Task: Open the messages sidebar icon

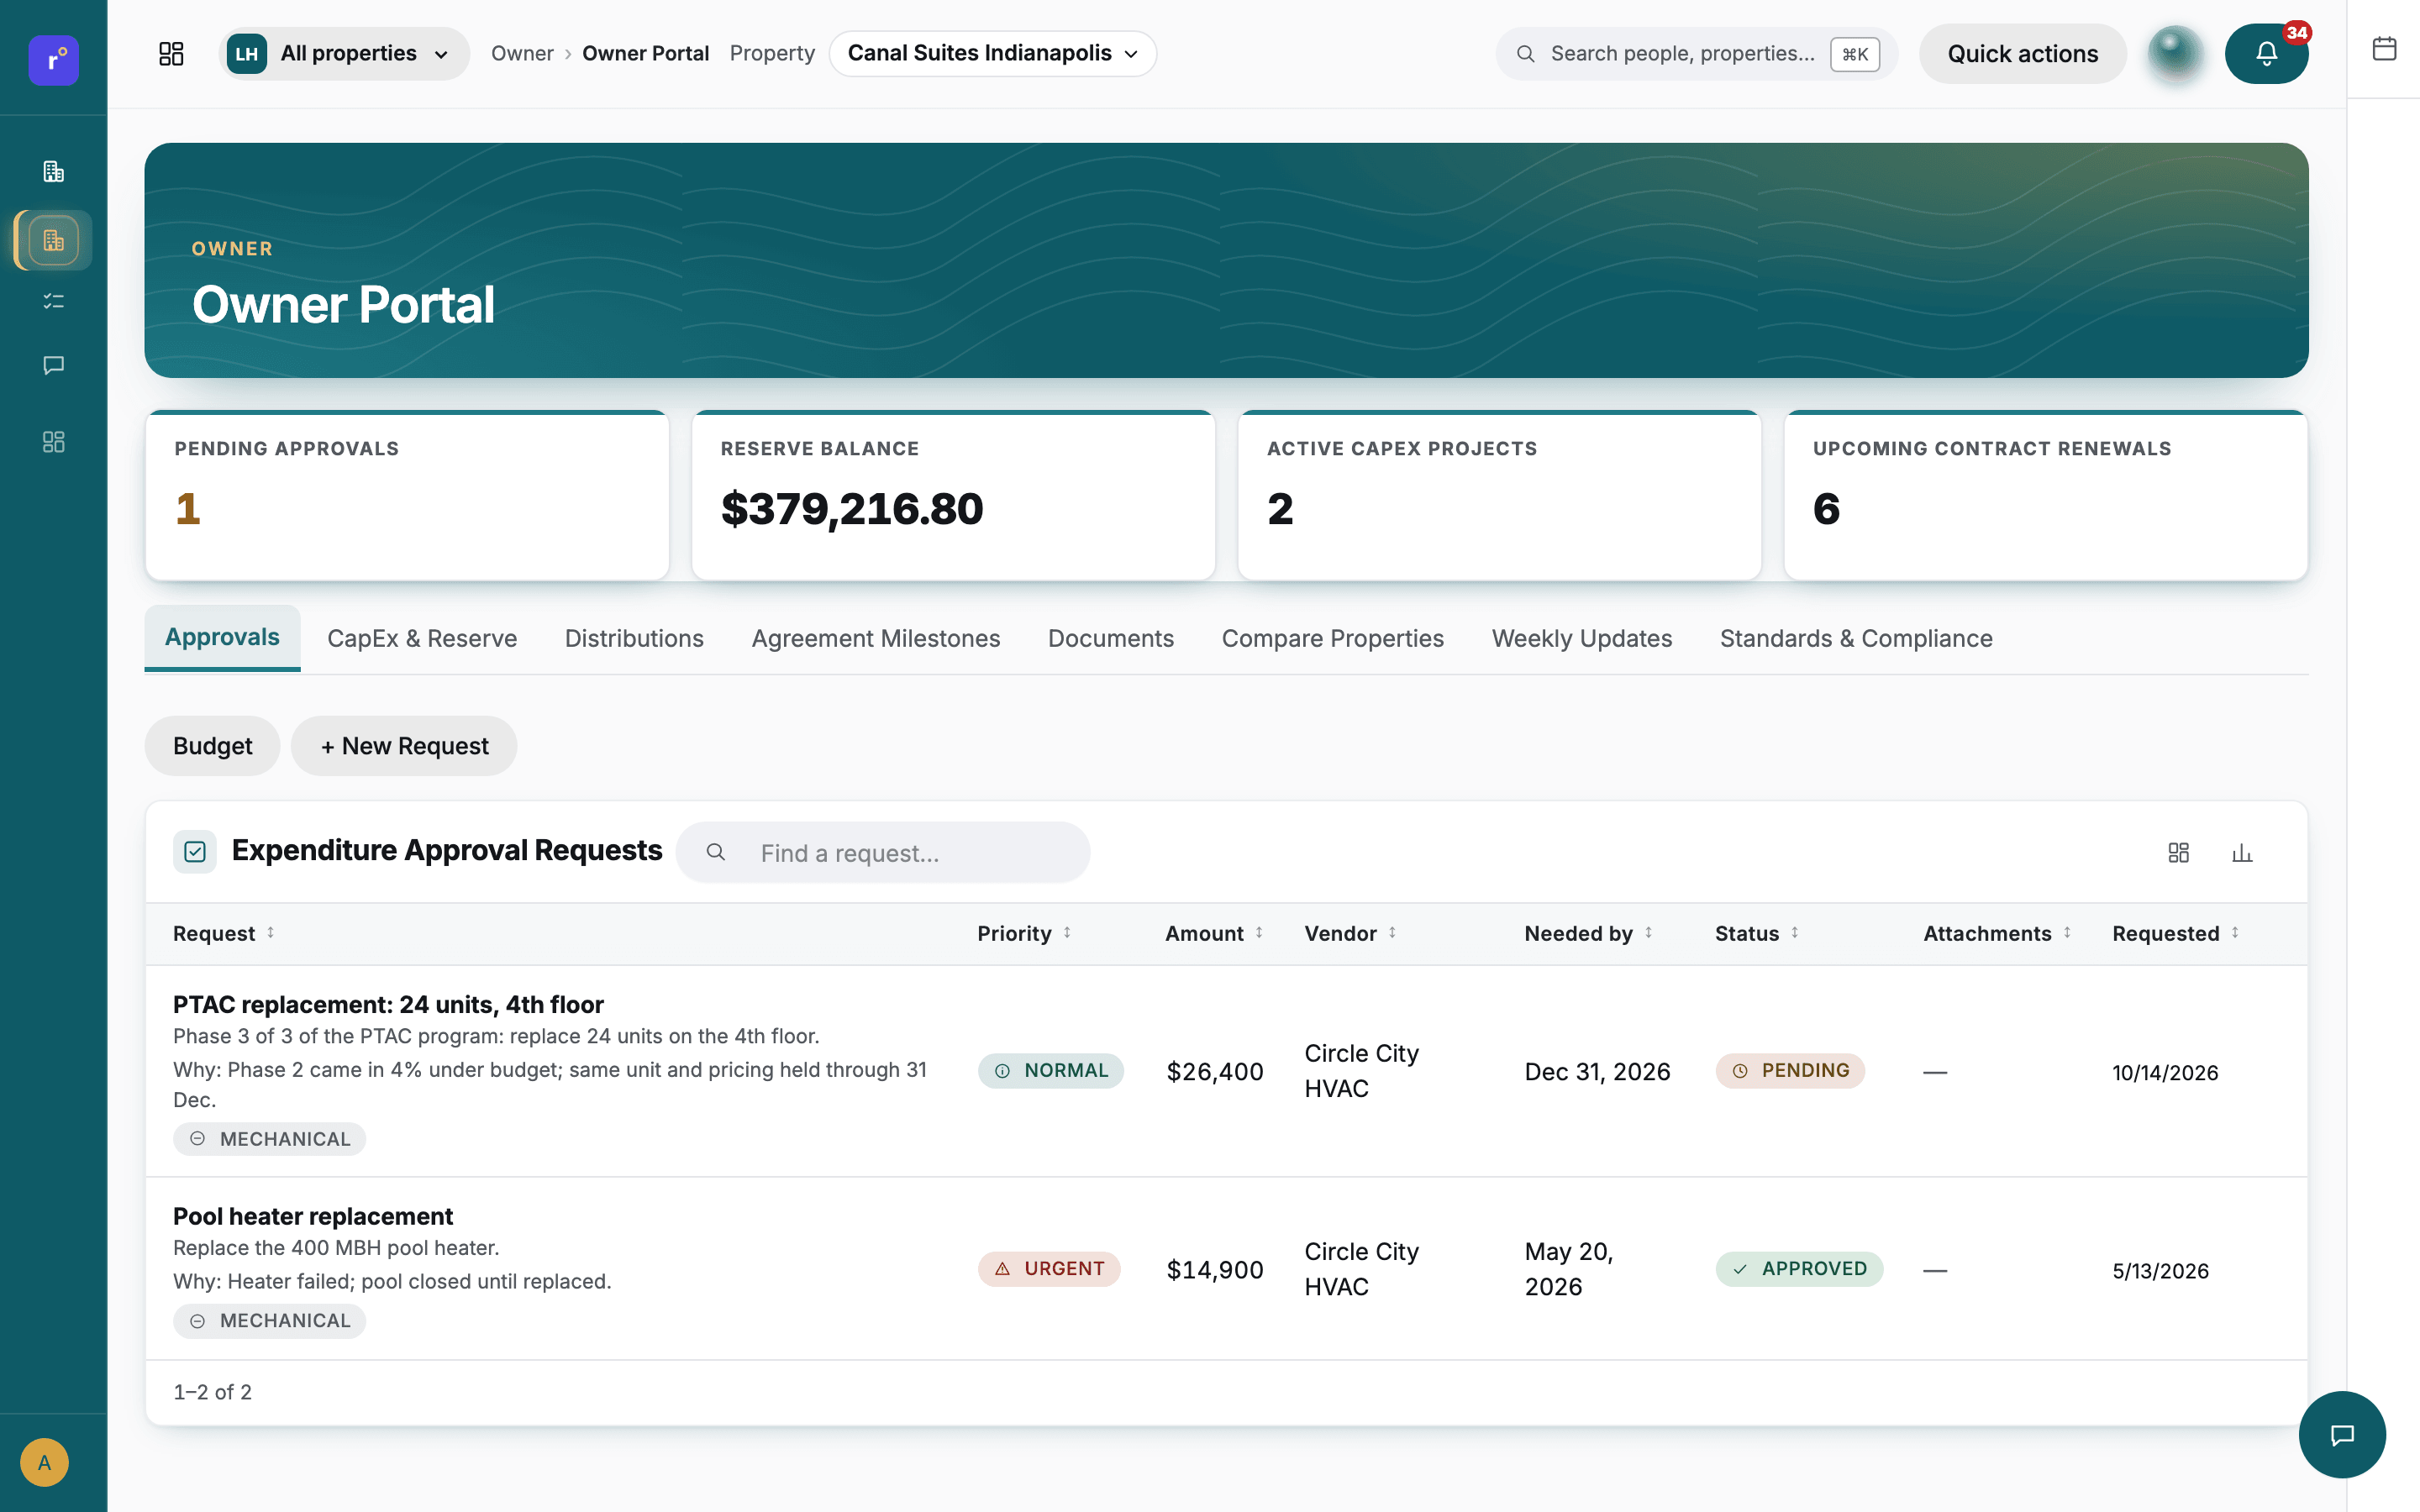Action: coord(54,365)
